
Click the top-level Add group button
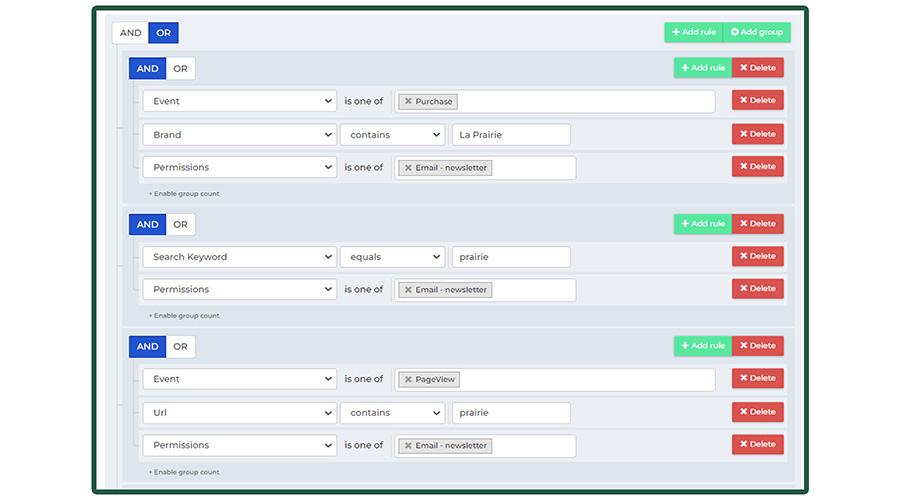coord(757,32)
